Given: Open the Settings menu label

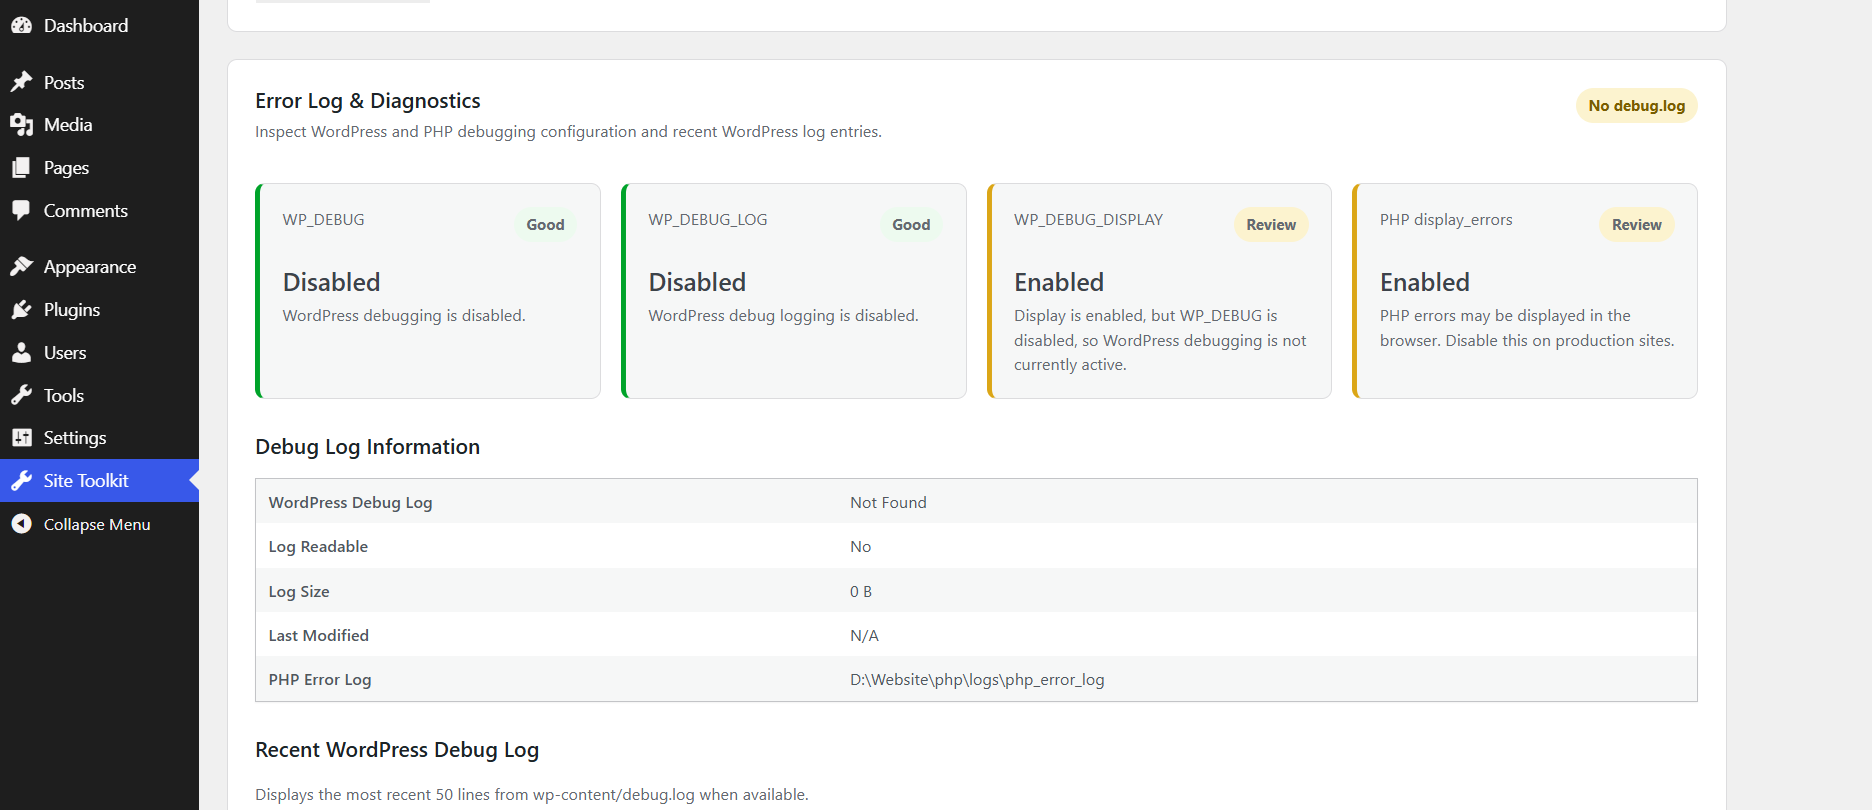Looking at the screenshot, I should (x=75, y=438).
